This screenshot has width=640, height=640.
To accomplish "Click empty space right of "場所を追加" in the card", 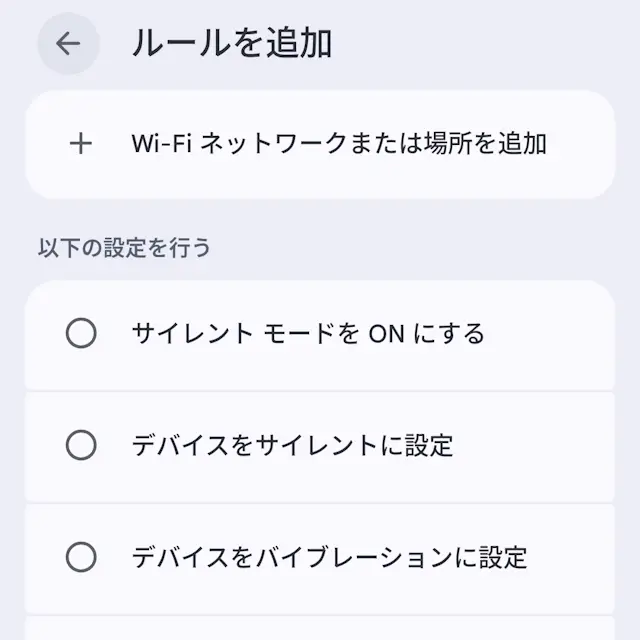I will [580, 144].
